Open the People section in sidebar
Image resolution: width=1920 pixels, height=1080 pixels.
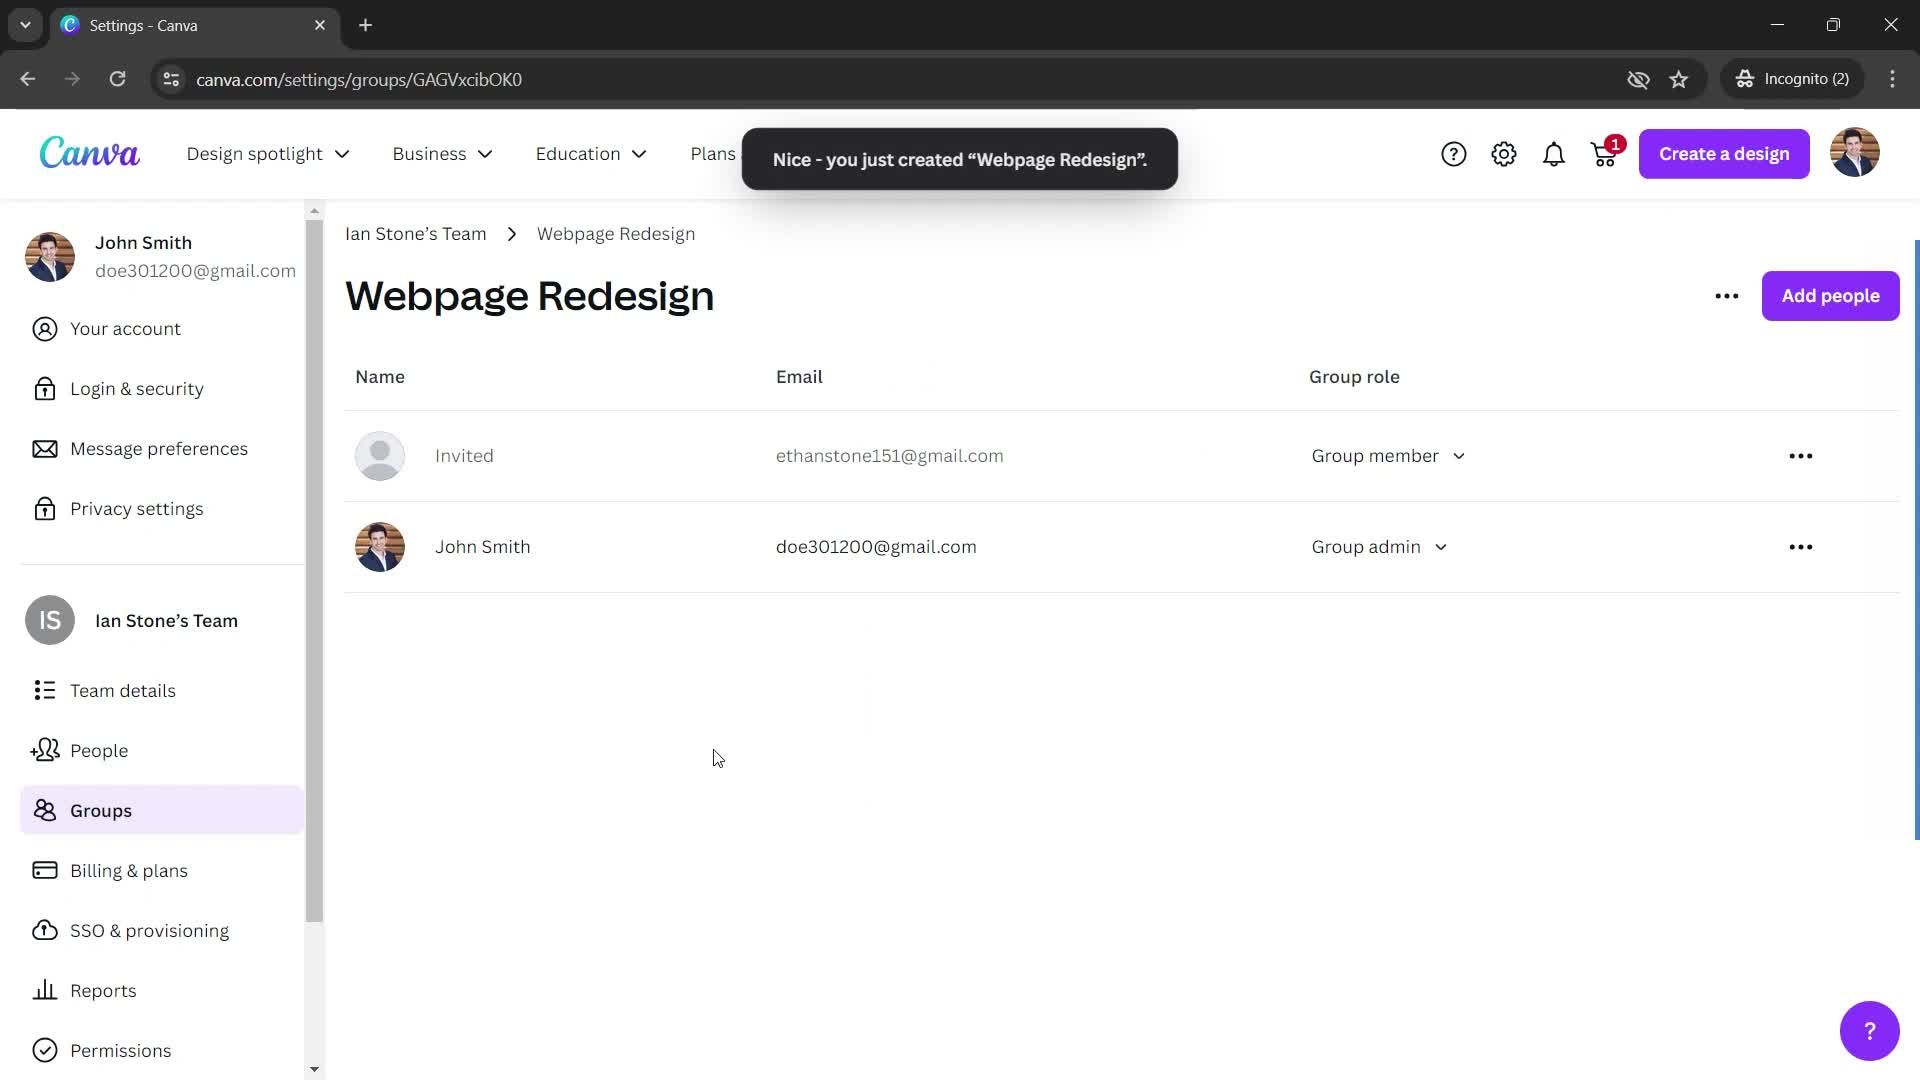click(99, 750)
